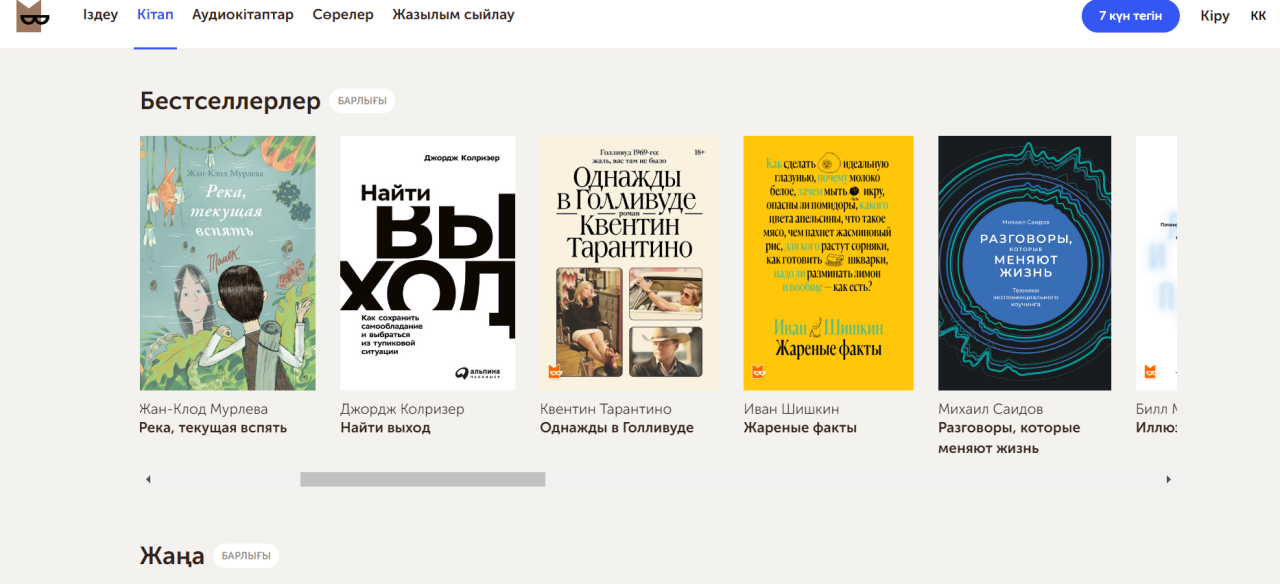Viewport: 1280px width, 584px height.
Task: Show all Жаңа books via Барлығы
Action: pyautogui.click(x=246, y=556)
